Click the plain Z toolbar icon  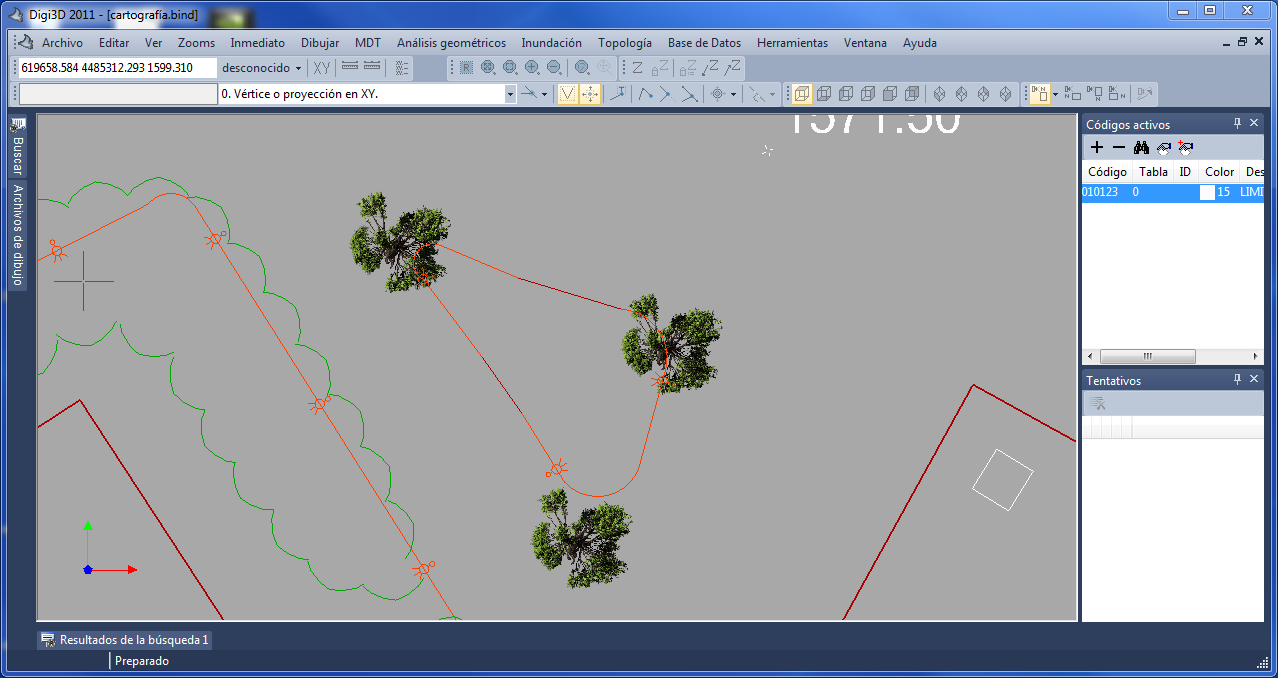coord(637,68)
